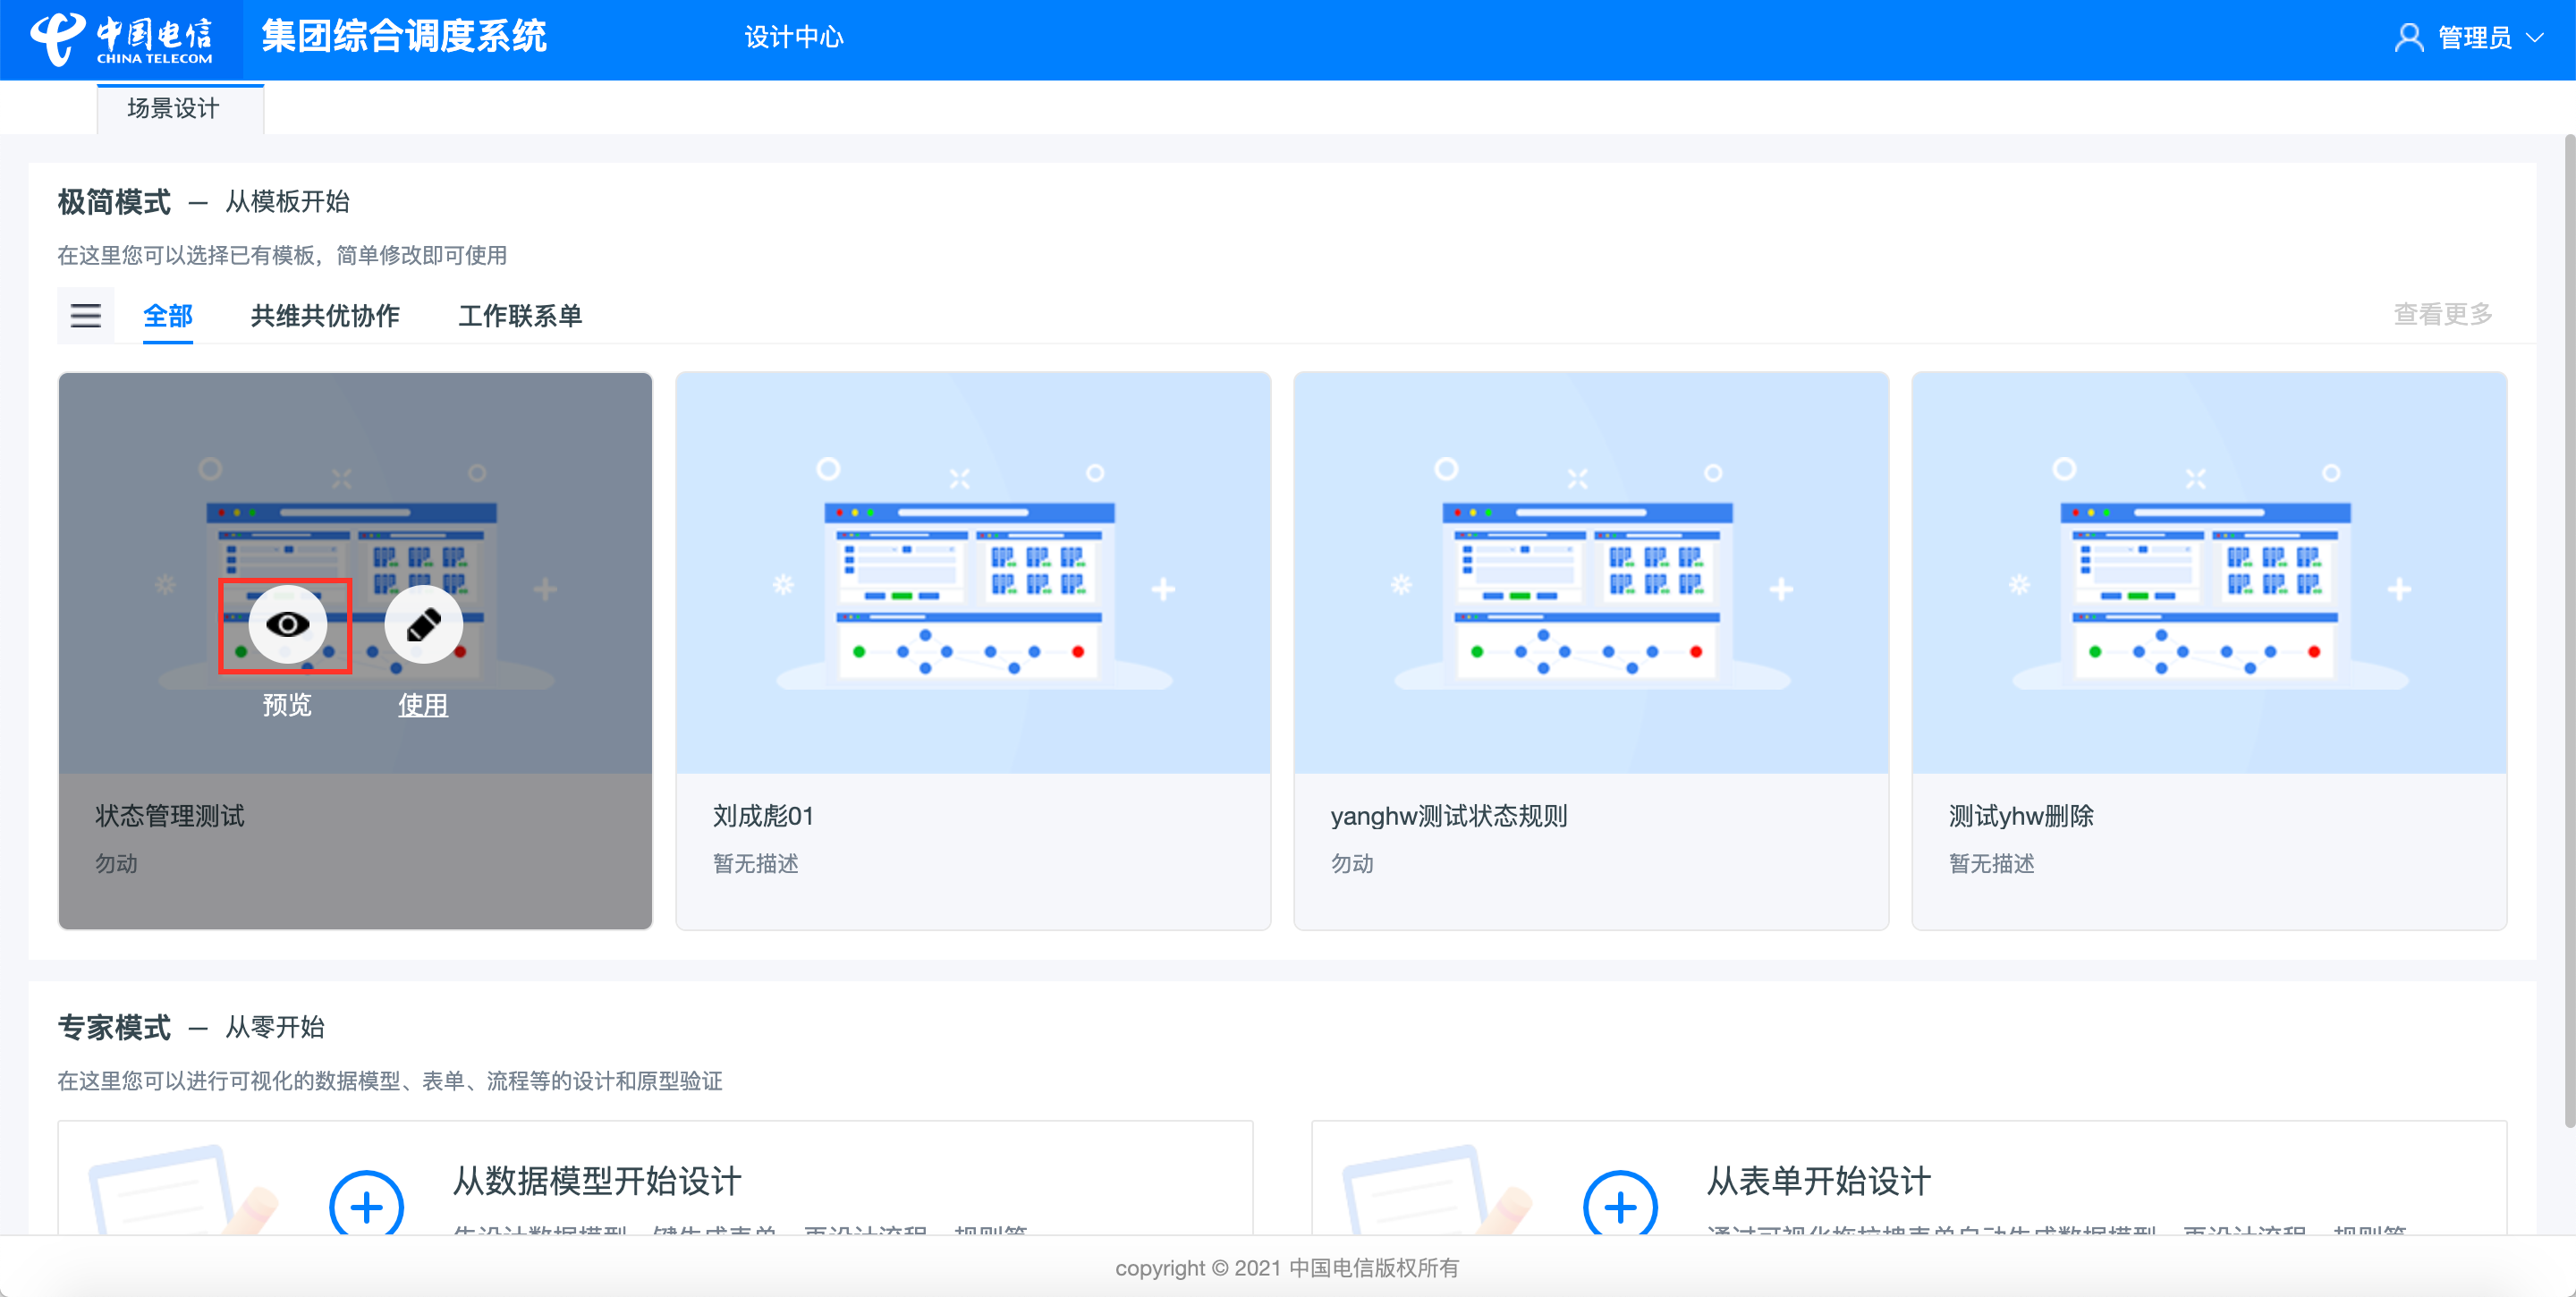Image resolution: width=2576 pixels, height=1297 pixels.
Task: Open the 管理员 account menu
Action: tap(2474, 38)
